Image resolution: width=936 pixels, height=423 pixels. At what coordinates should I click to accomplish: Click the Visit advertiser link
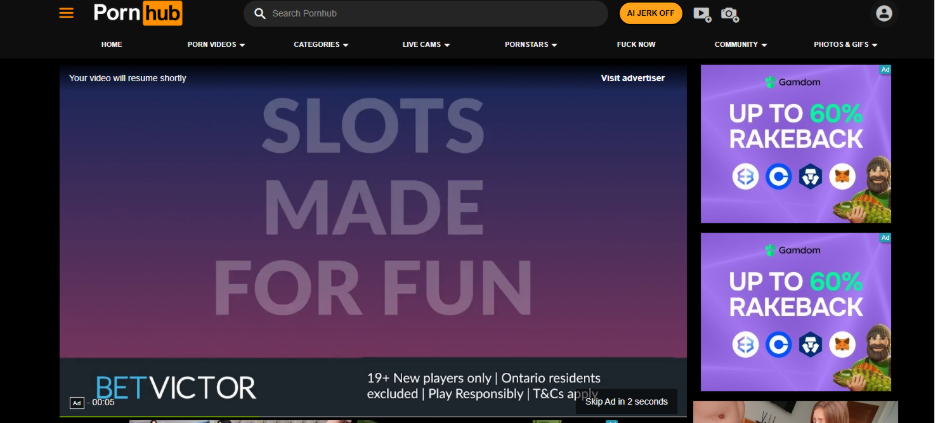click(x=633, y=78)
